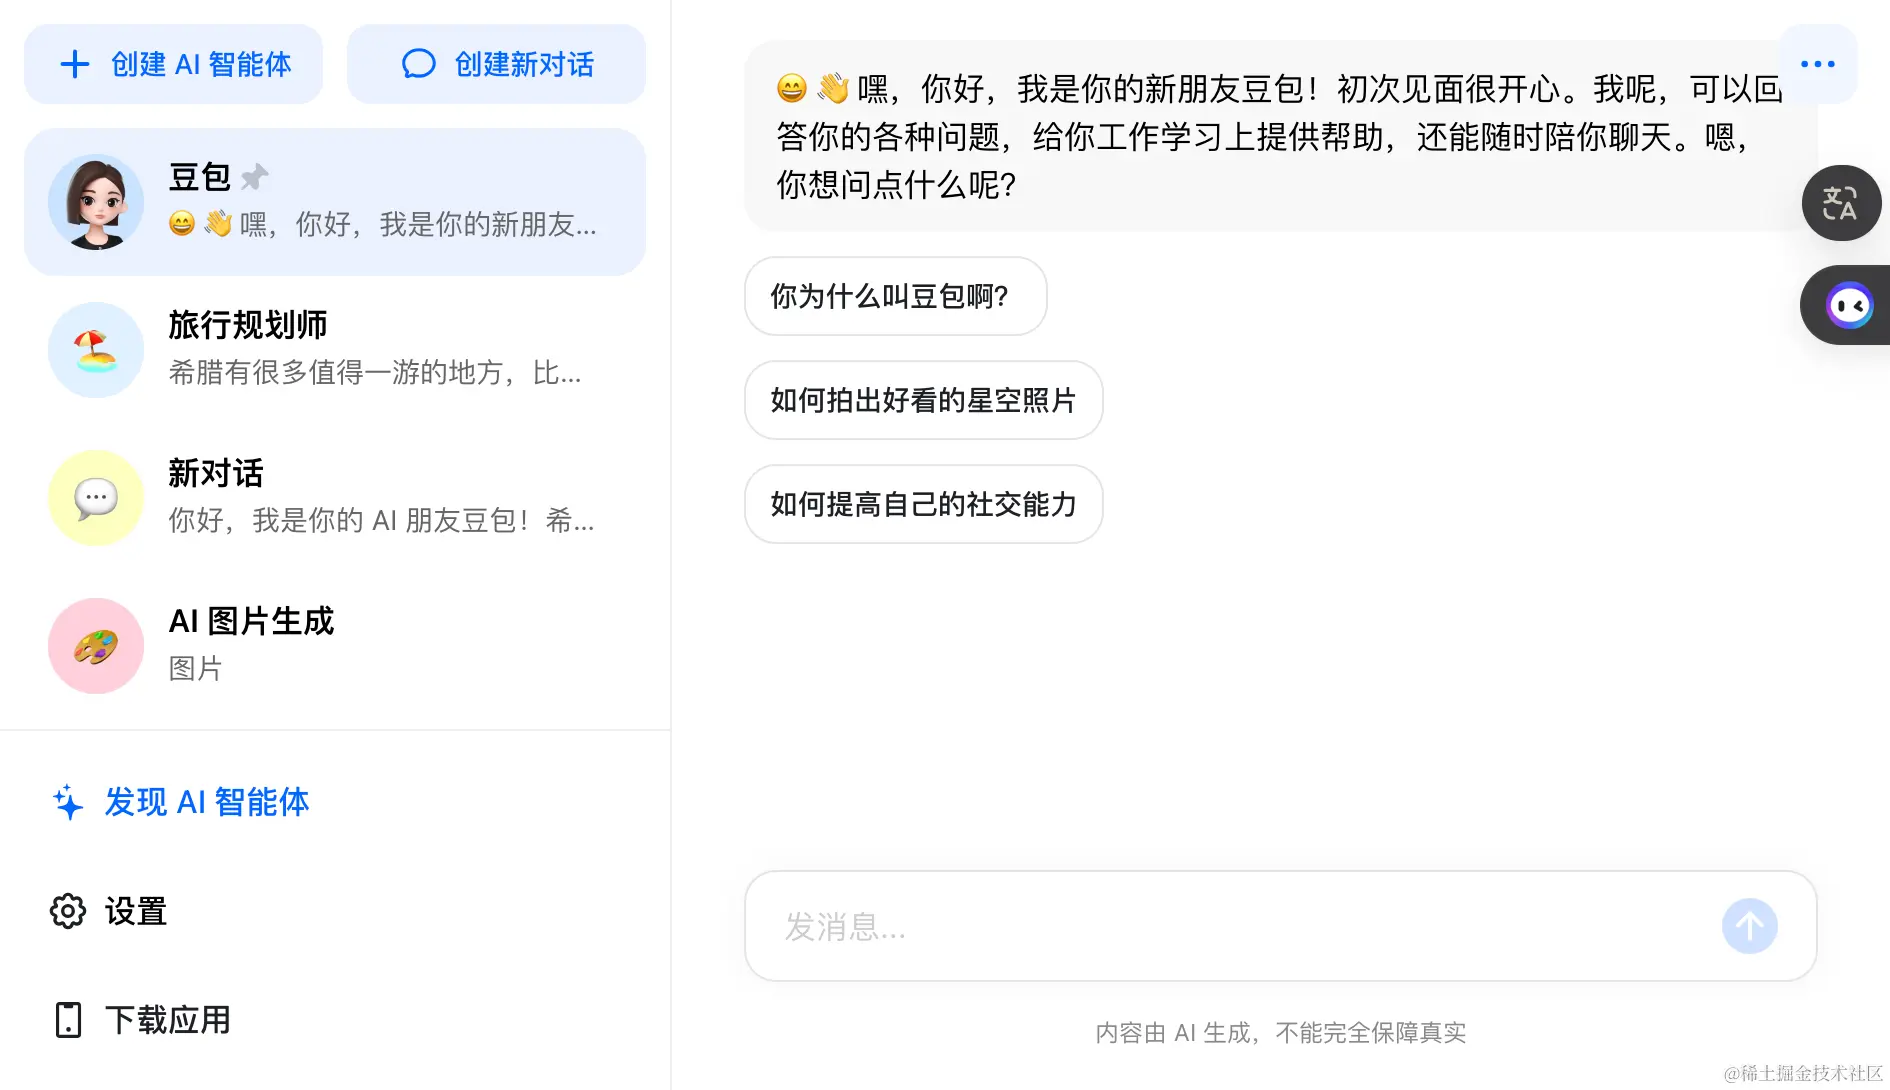Image resolution: width=1890 pixels, height=1090 pixels.
Task: Open 发现 AI 智能体 link
Action: click(x=181, y=802)
